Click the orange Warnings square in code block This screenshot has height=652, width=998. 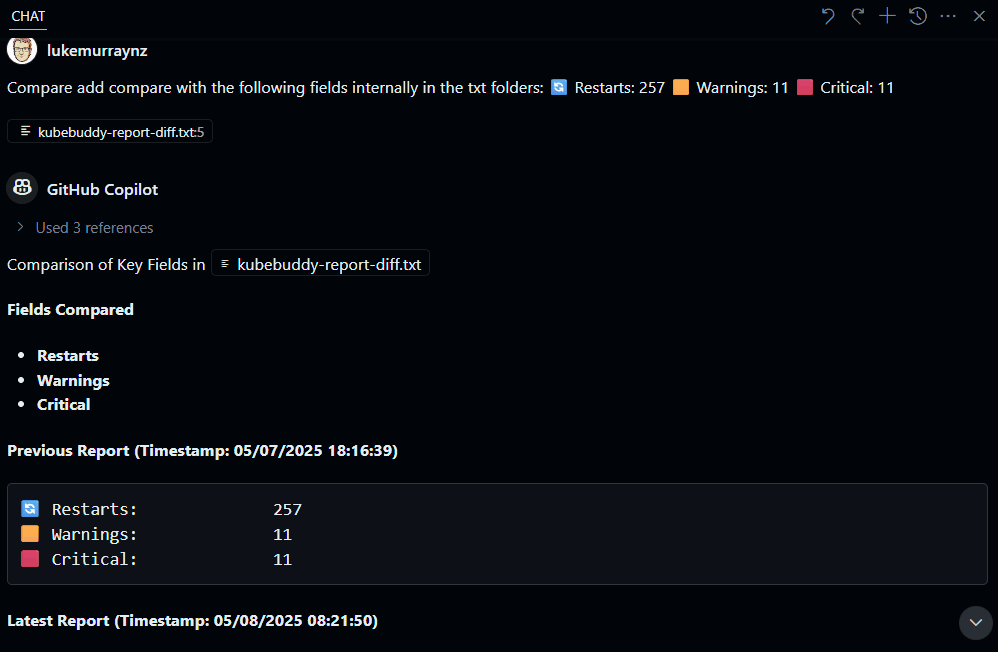(30, 534)
